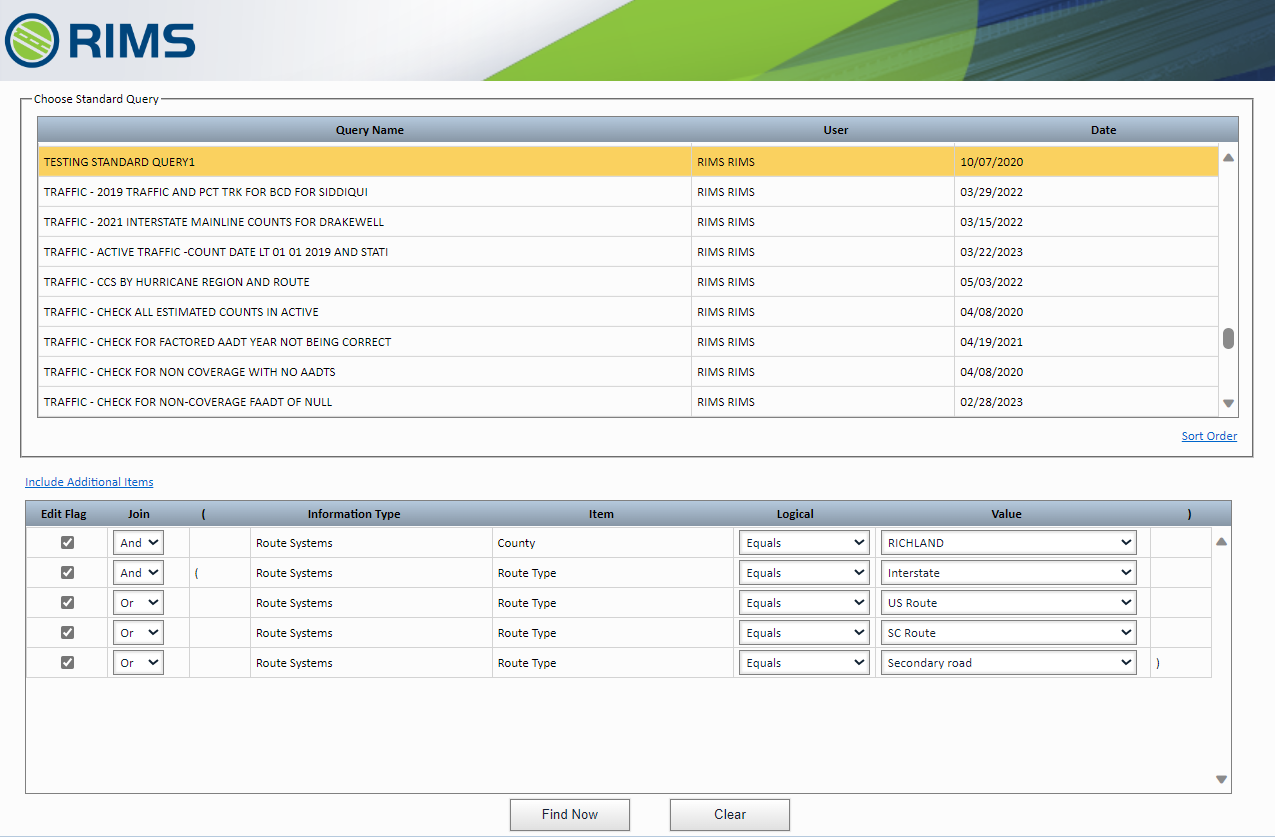Viewport: 1275px width, 837px height.
Task: Click Include Additional Items link
Action: pyautogui.click(x=89, y=482)
